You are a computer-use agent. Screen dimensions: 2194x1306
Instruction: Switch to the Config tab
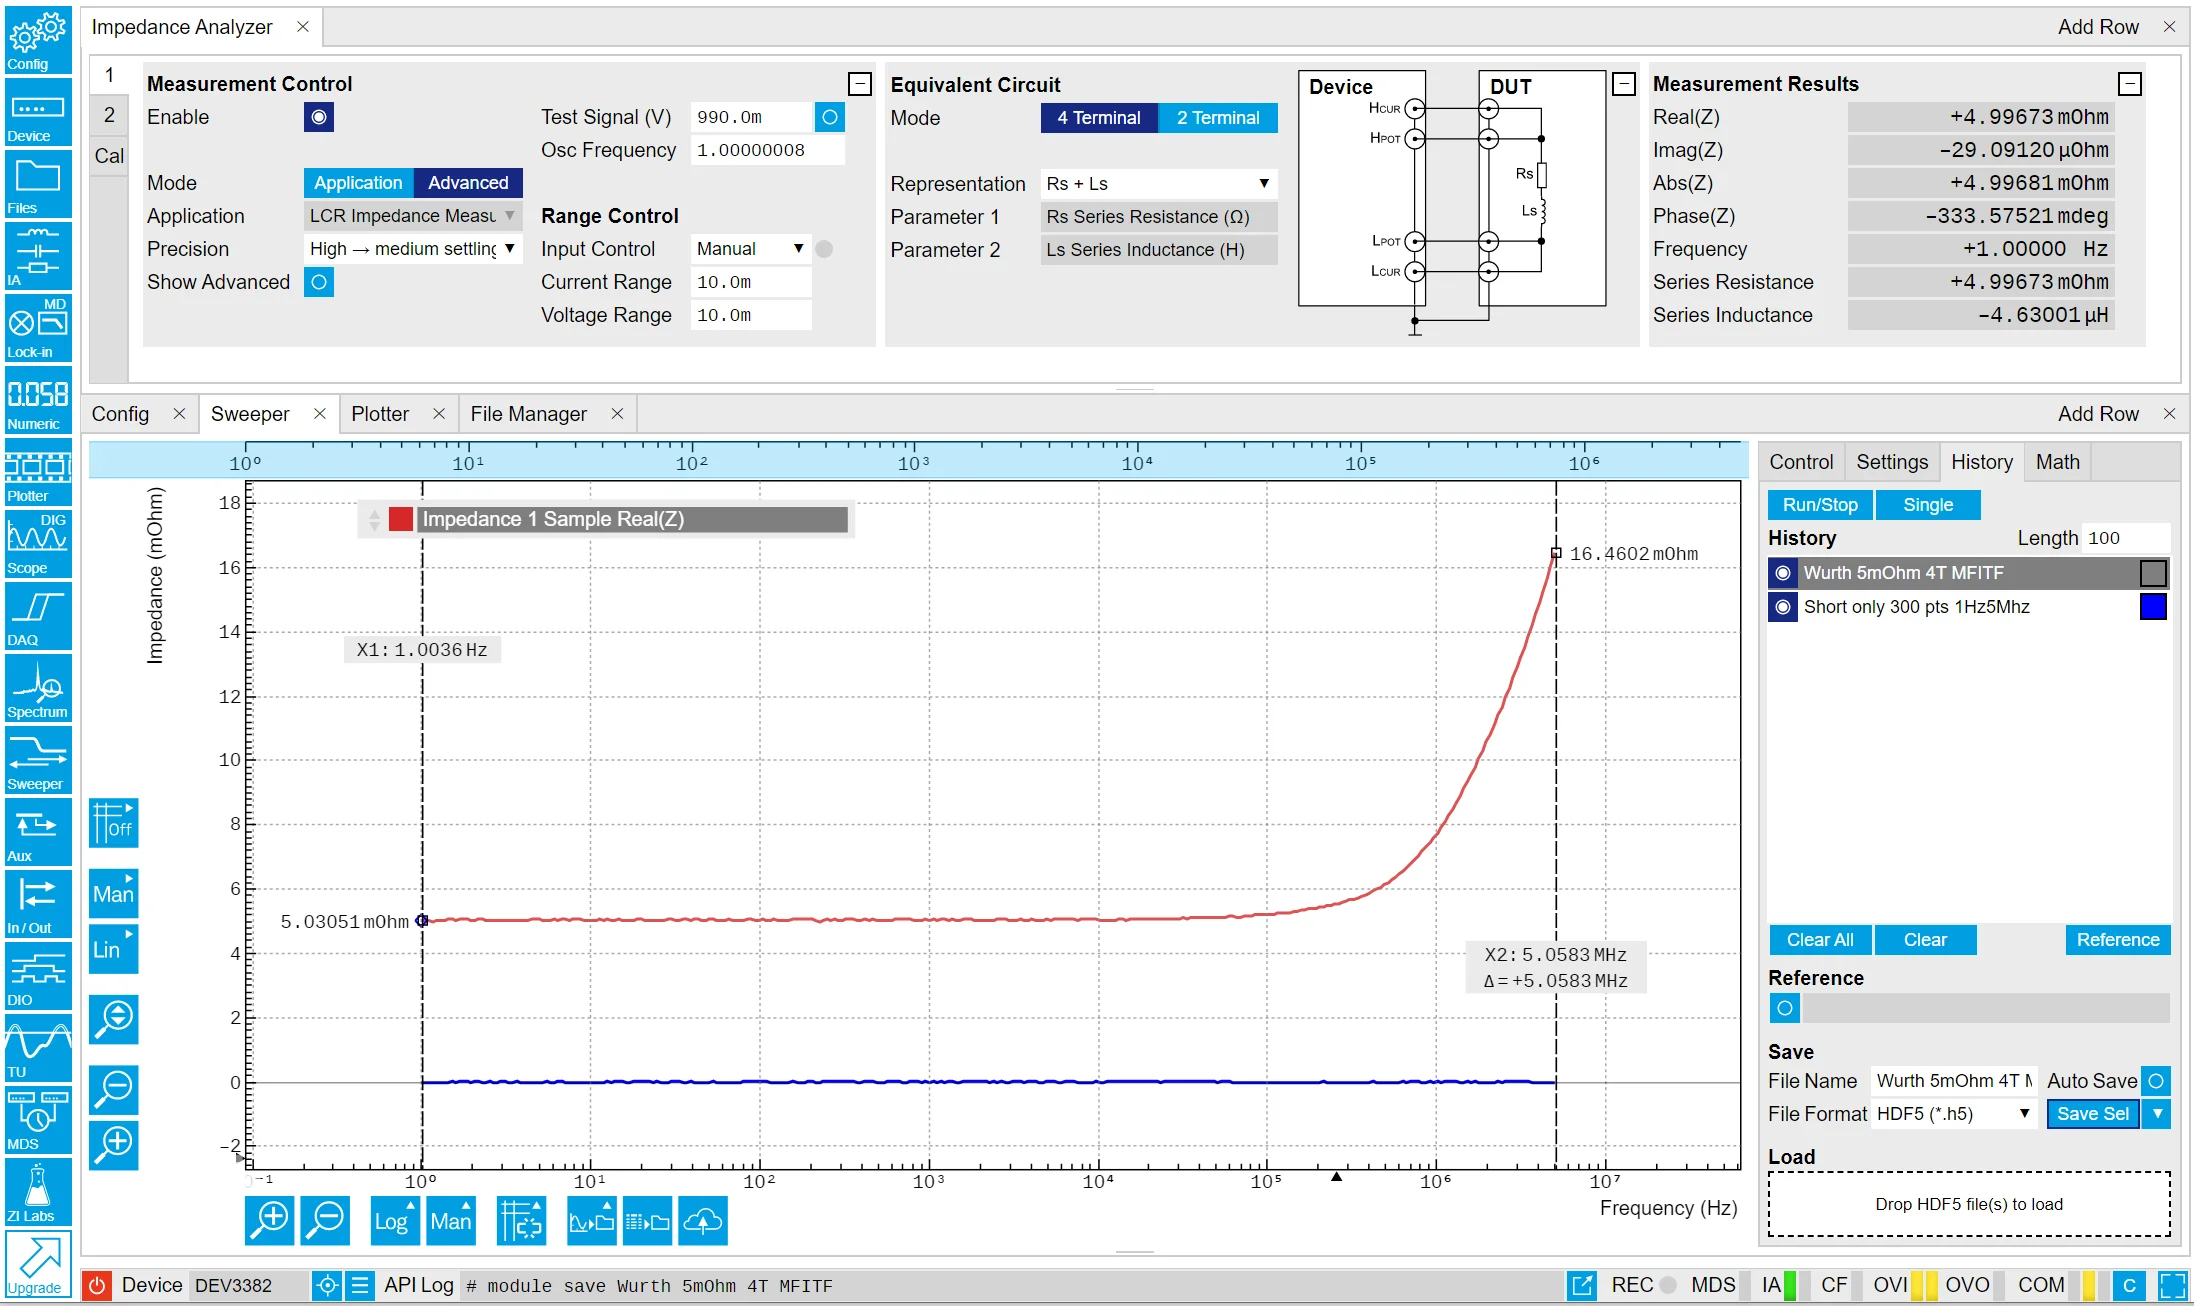(x=120, y=414)
